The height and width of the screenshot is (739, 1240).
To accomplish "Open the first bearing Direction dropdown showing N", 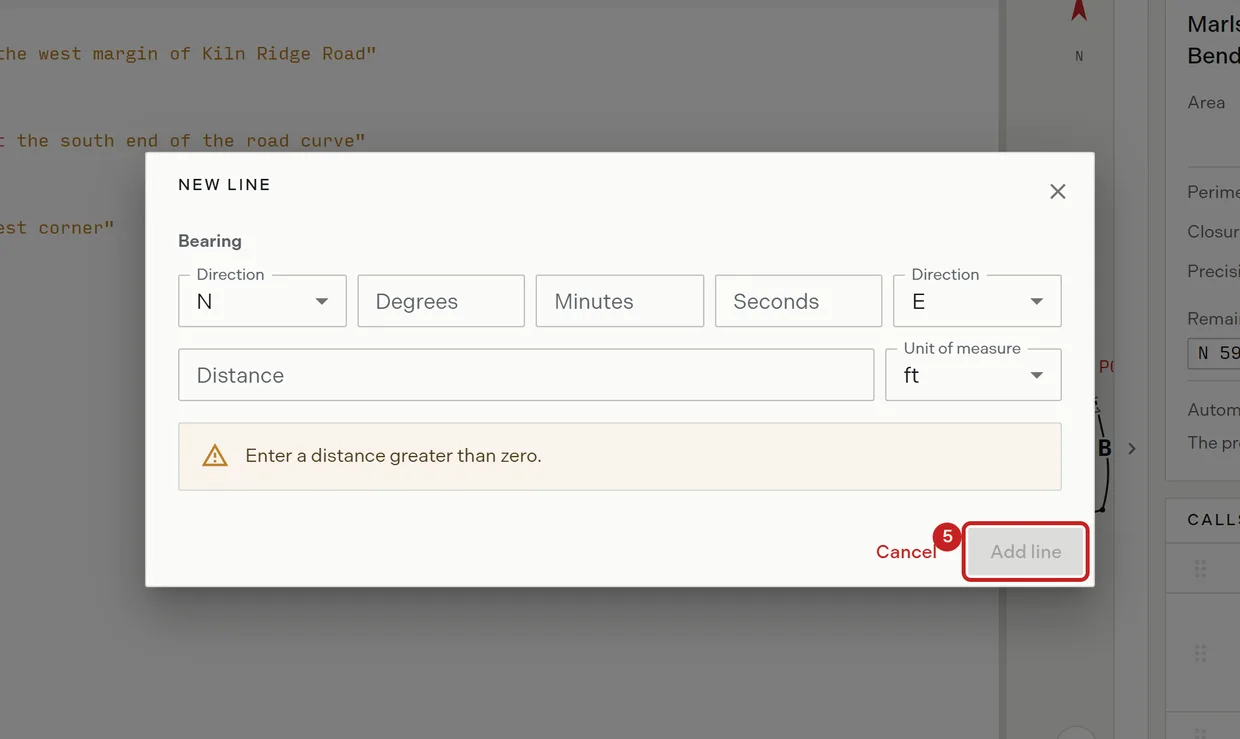I will [x=262, y=301].
